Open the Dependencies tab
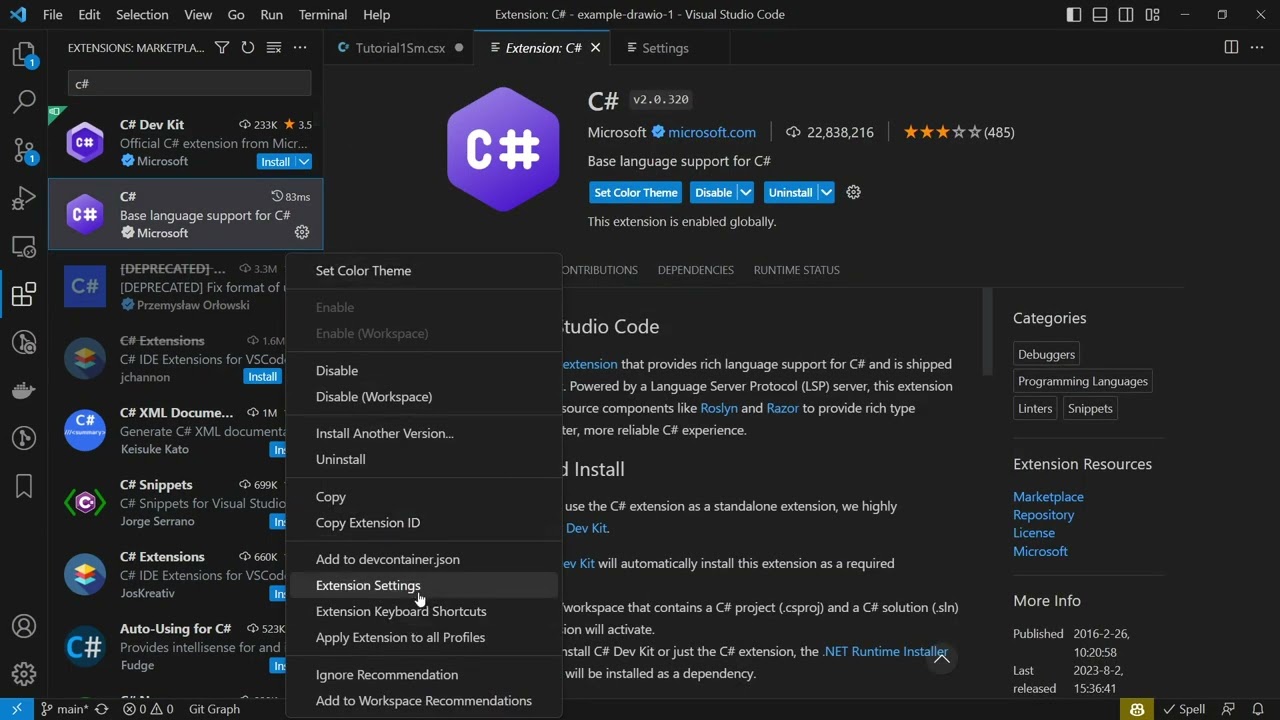Viewport: 1280px width, 720px height. 696,270
